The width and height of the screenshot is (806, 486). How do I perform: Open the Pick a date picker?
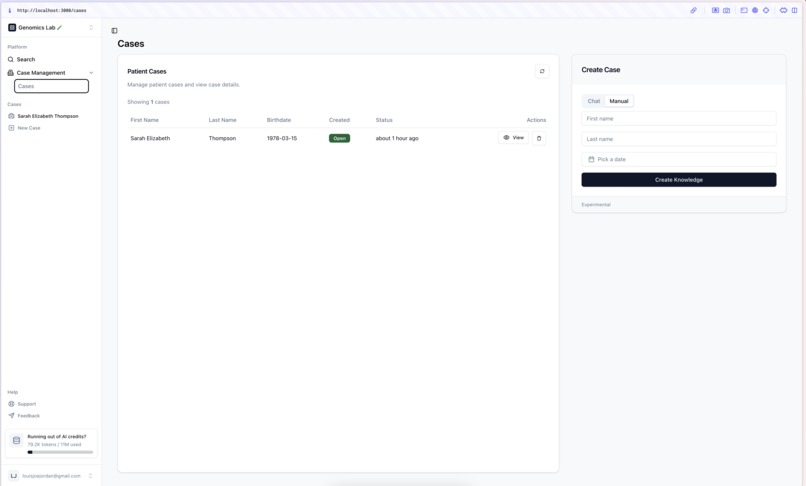pyautogui.click(x=679, y=159)
